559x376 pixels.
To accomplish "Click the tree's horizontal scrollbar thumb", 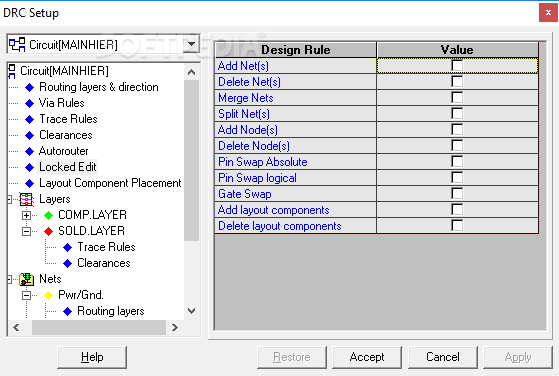I will point(99,328).
